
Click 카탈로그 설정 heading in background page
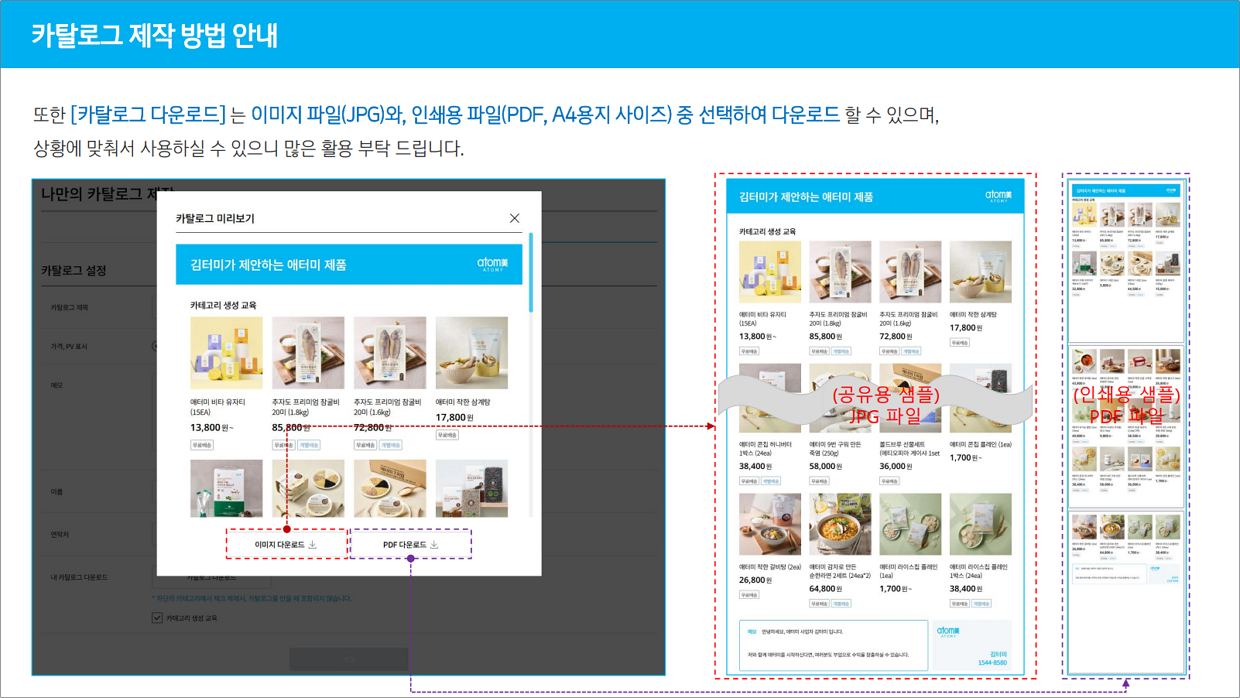73,270
